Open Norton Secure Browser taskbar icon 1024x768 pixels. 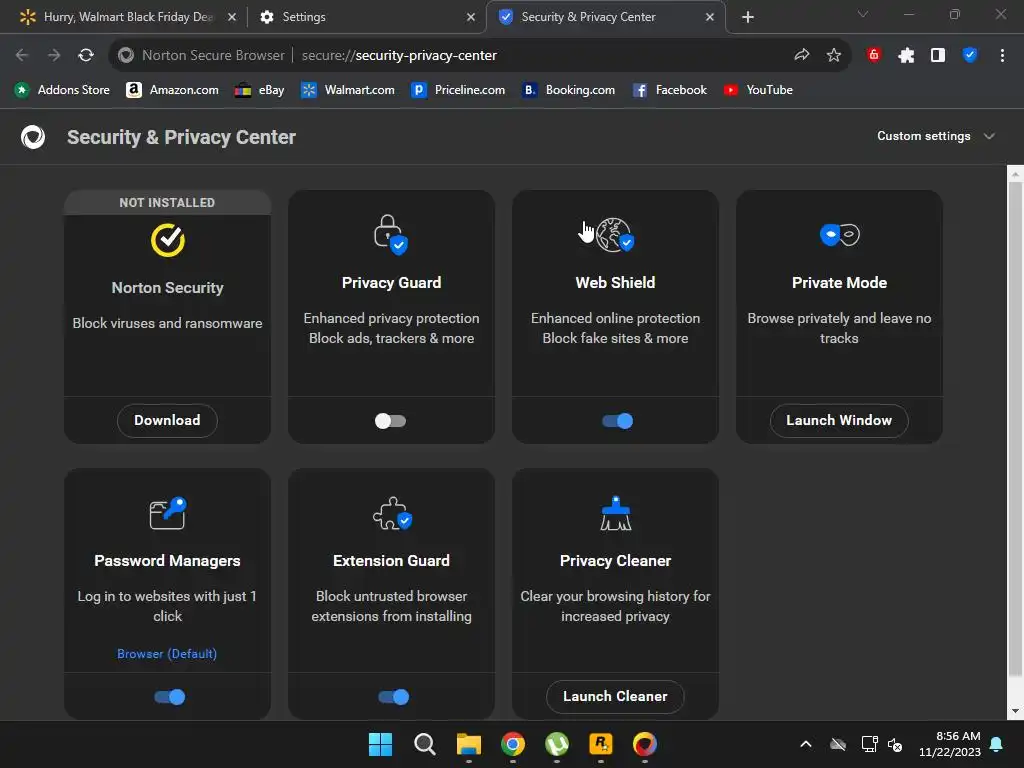tap(645, 744)
